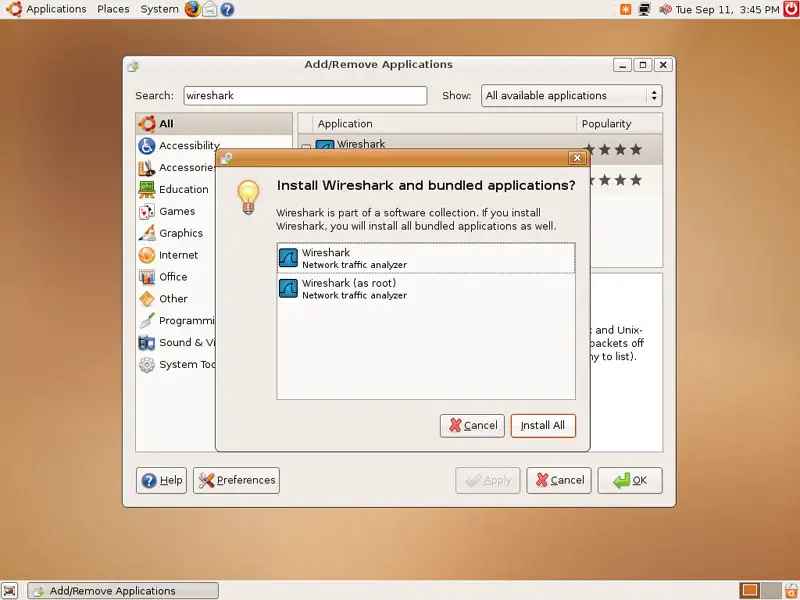Click the wireshark search field
The image size is (800, 600).
point(305,95)
